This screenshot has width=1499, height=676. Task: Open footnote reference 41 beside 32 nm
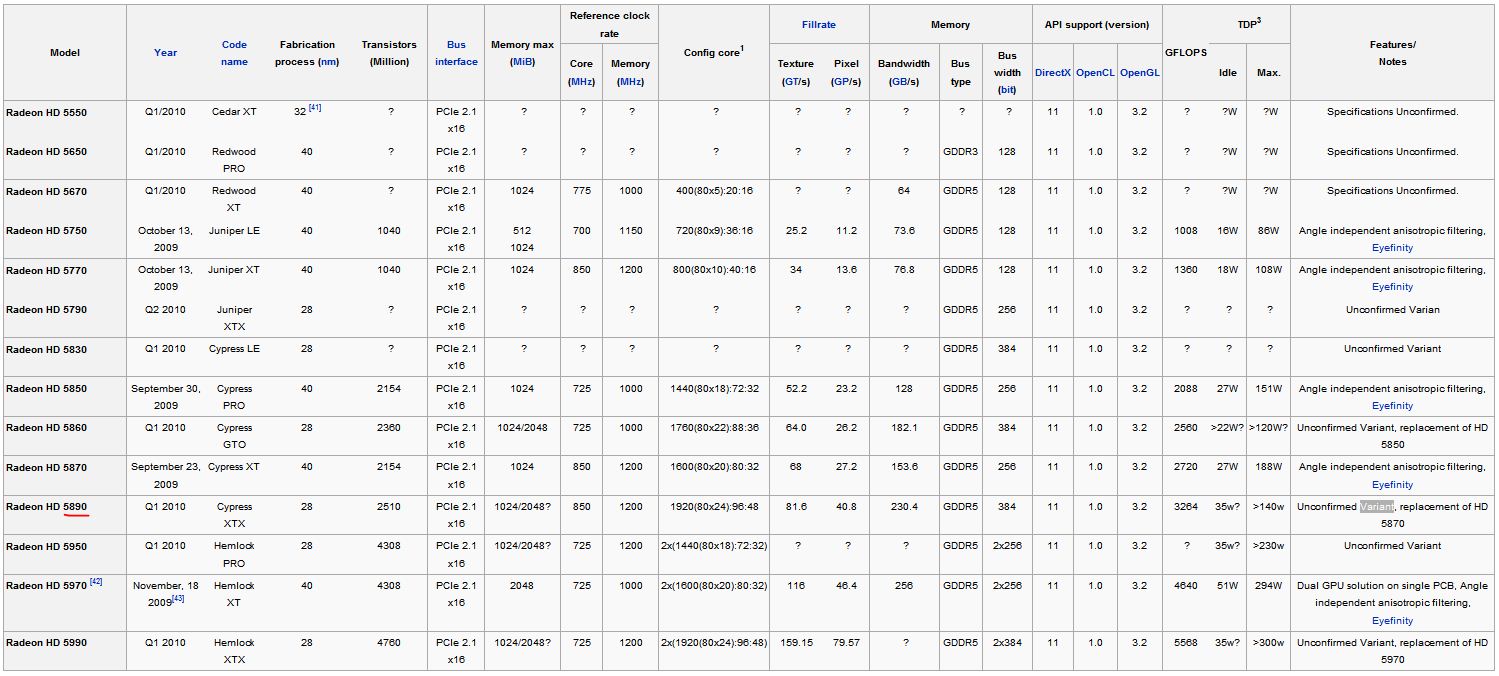coord(315,107)
